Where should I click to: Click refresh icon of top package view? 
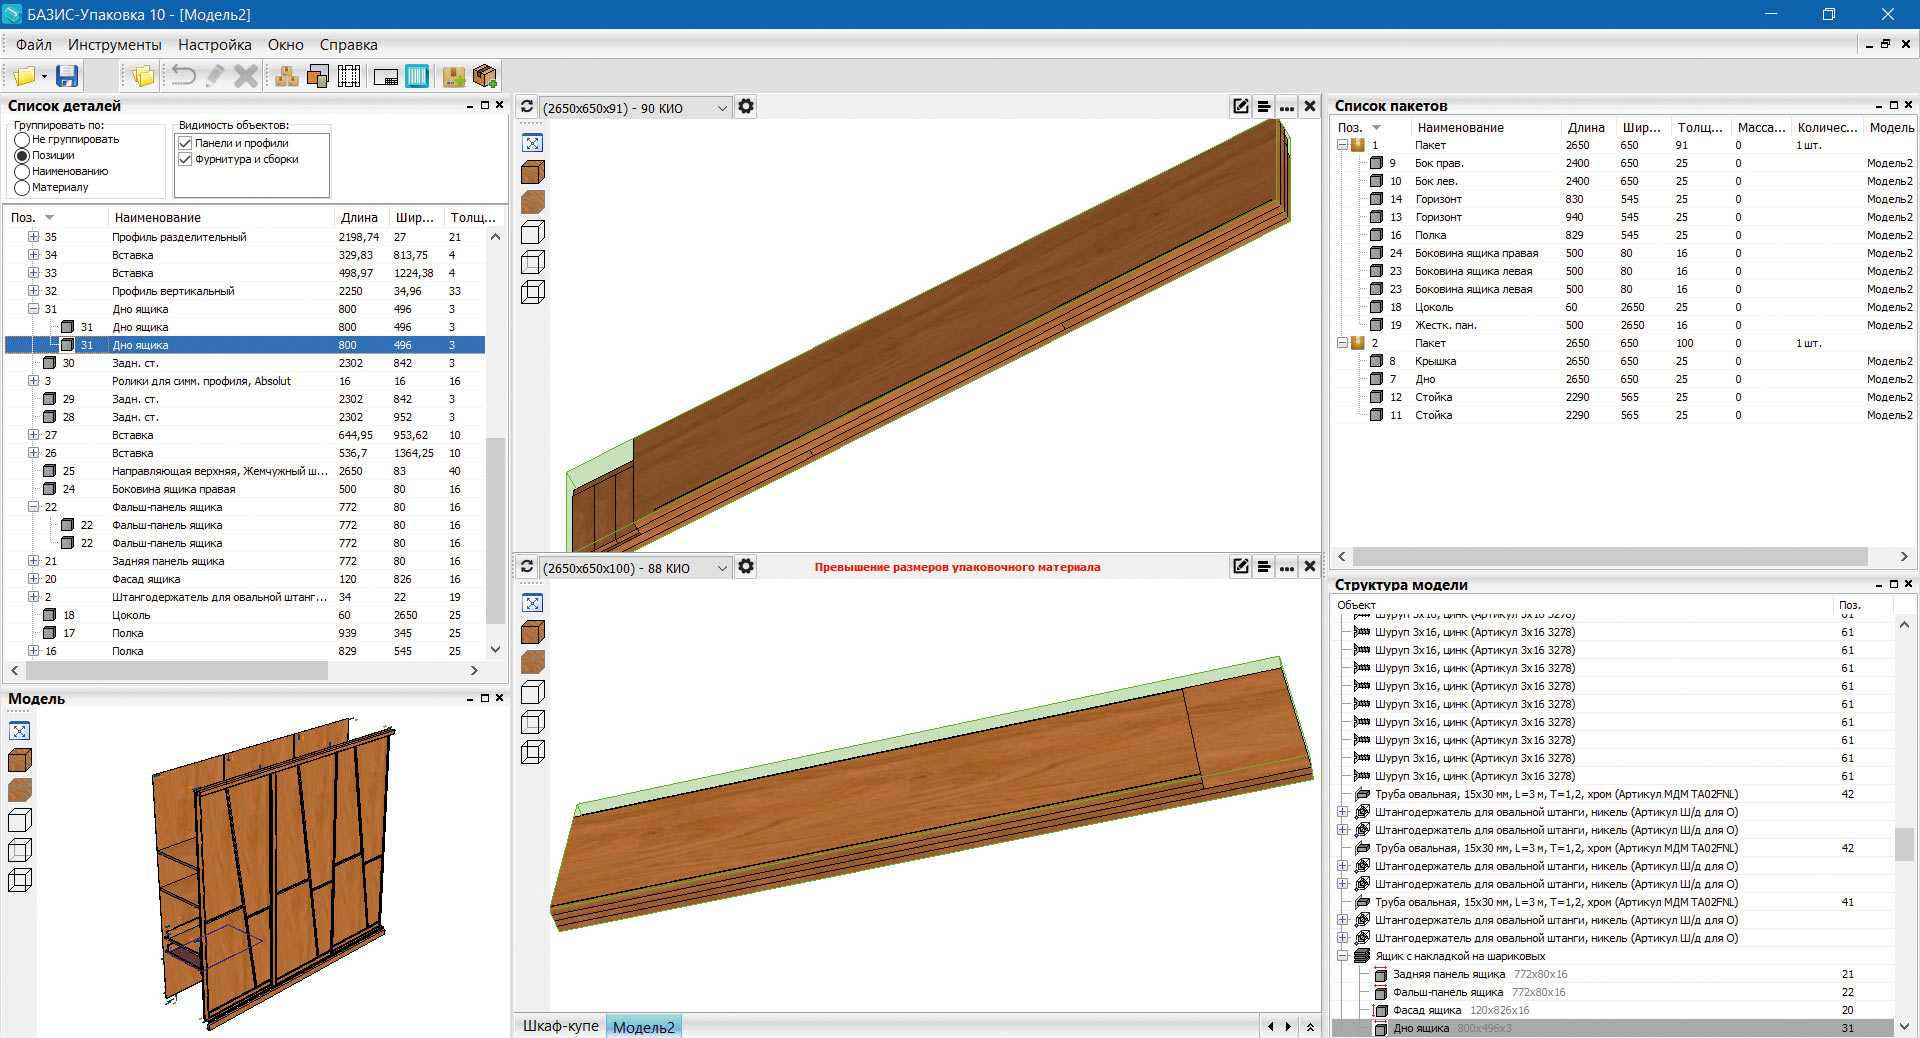tap(527, 107)
